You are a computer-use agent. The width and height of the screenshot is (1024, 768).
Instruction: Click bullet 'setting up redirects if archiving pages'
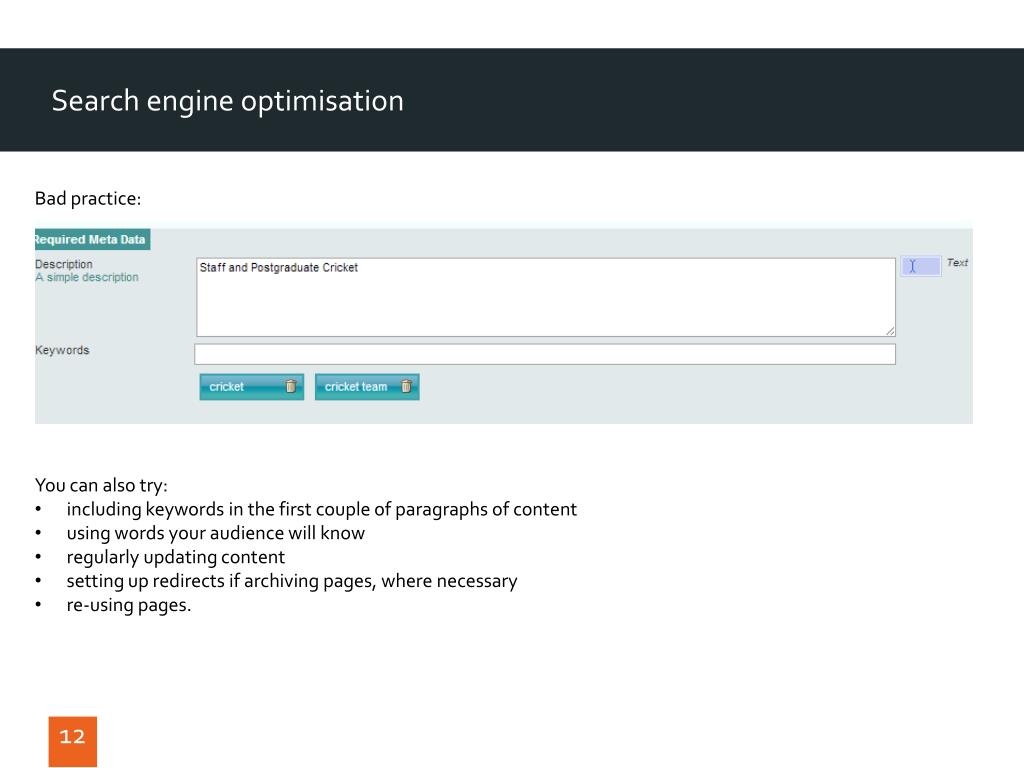292,581
